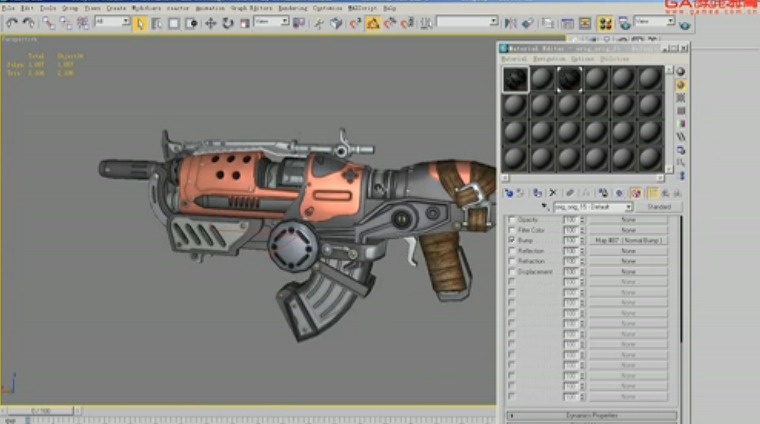760x424 pixels.
Task: Click the Unlink Selection tool
Action: [x=65, y=23]
